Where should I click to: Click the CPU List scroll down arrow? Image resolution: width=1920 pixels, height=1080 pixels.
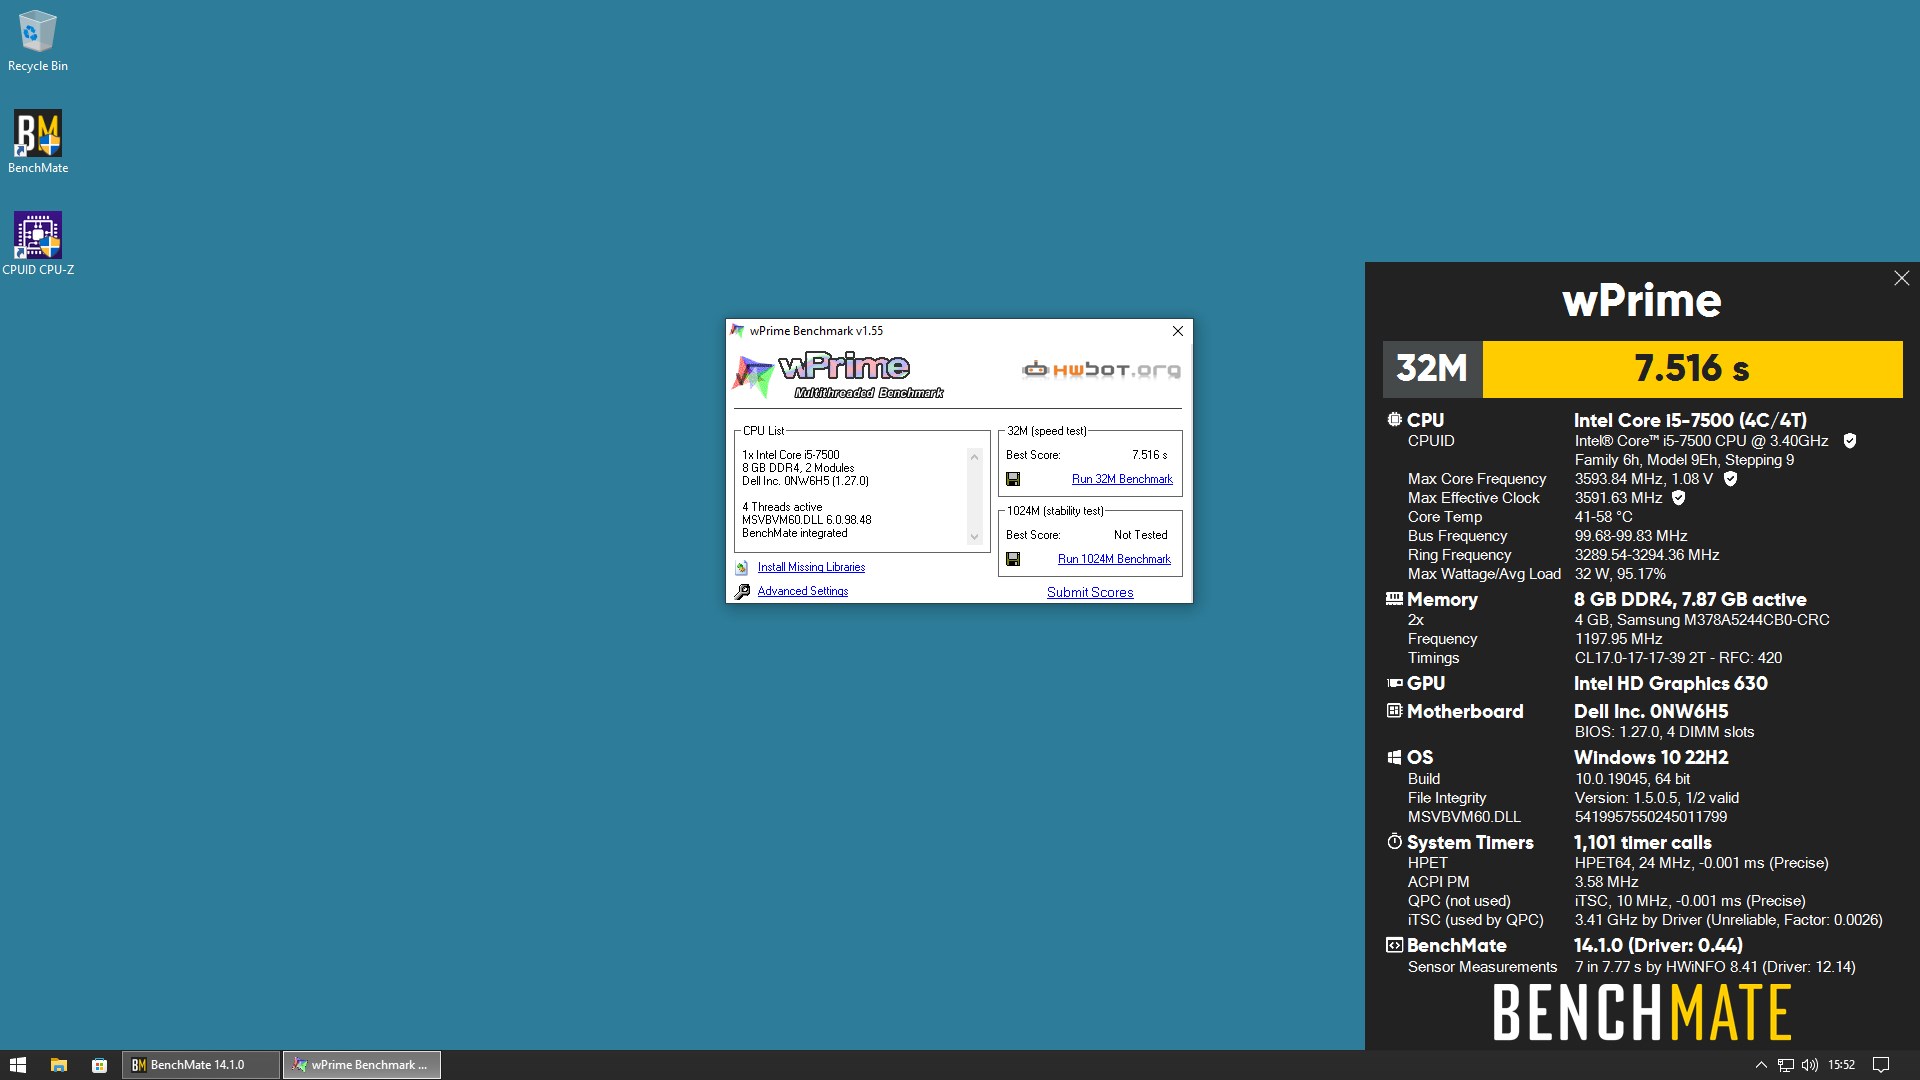pyautogui.click(x=974, y=537)
